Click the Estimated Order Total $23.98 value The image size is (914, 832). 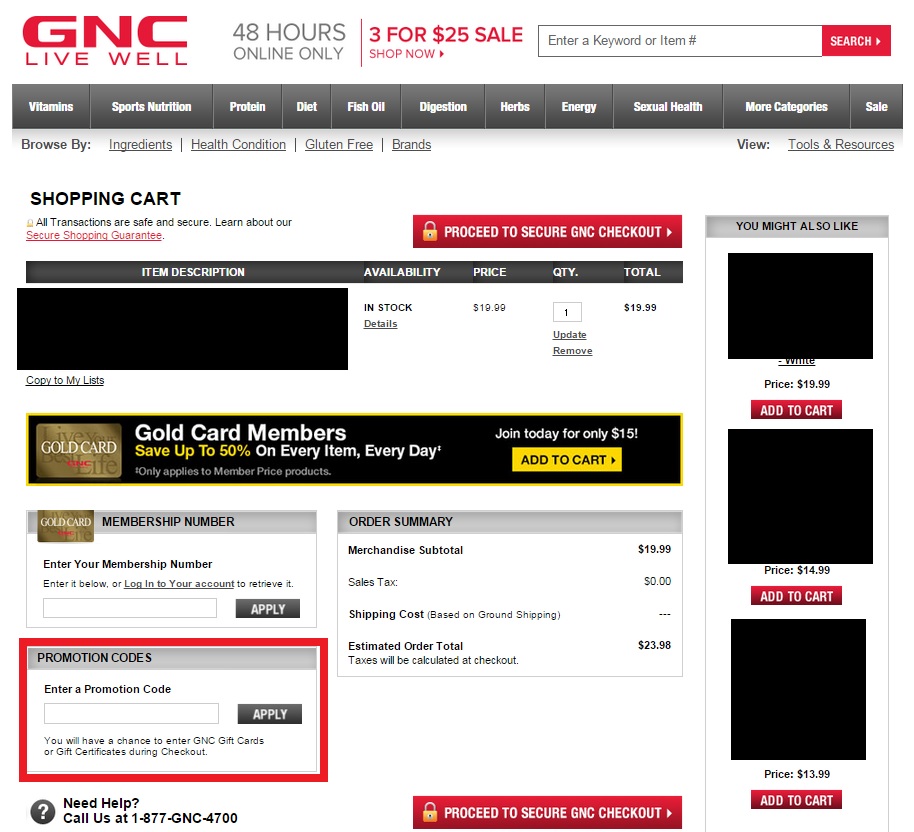coord(654,645)
